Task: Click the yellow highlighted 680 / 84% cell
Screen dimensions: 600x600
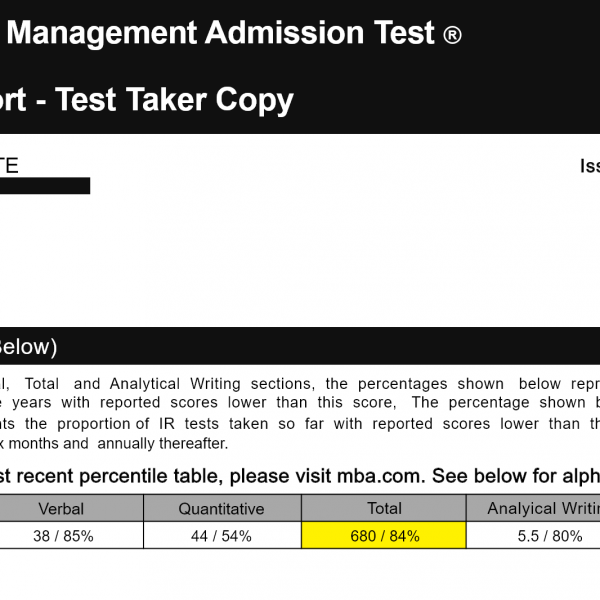Action: [x=384, y=536]
